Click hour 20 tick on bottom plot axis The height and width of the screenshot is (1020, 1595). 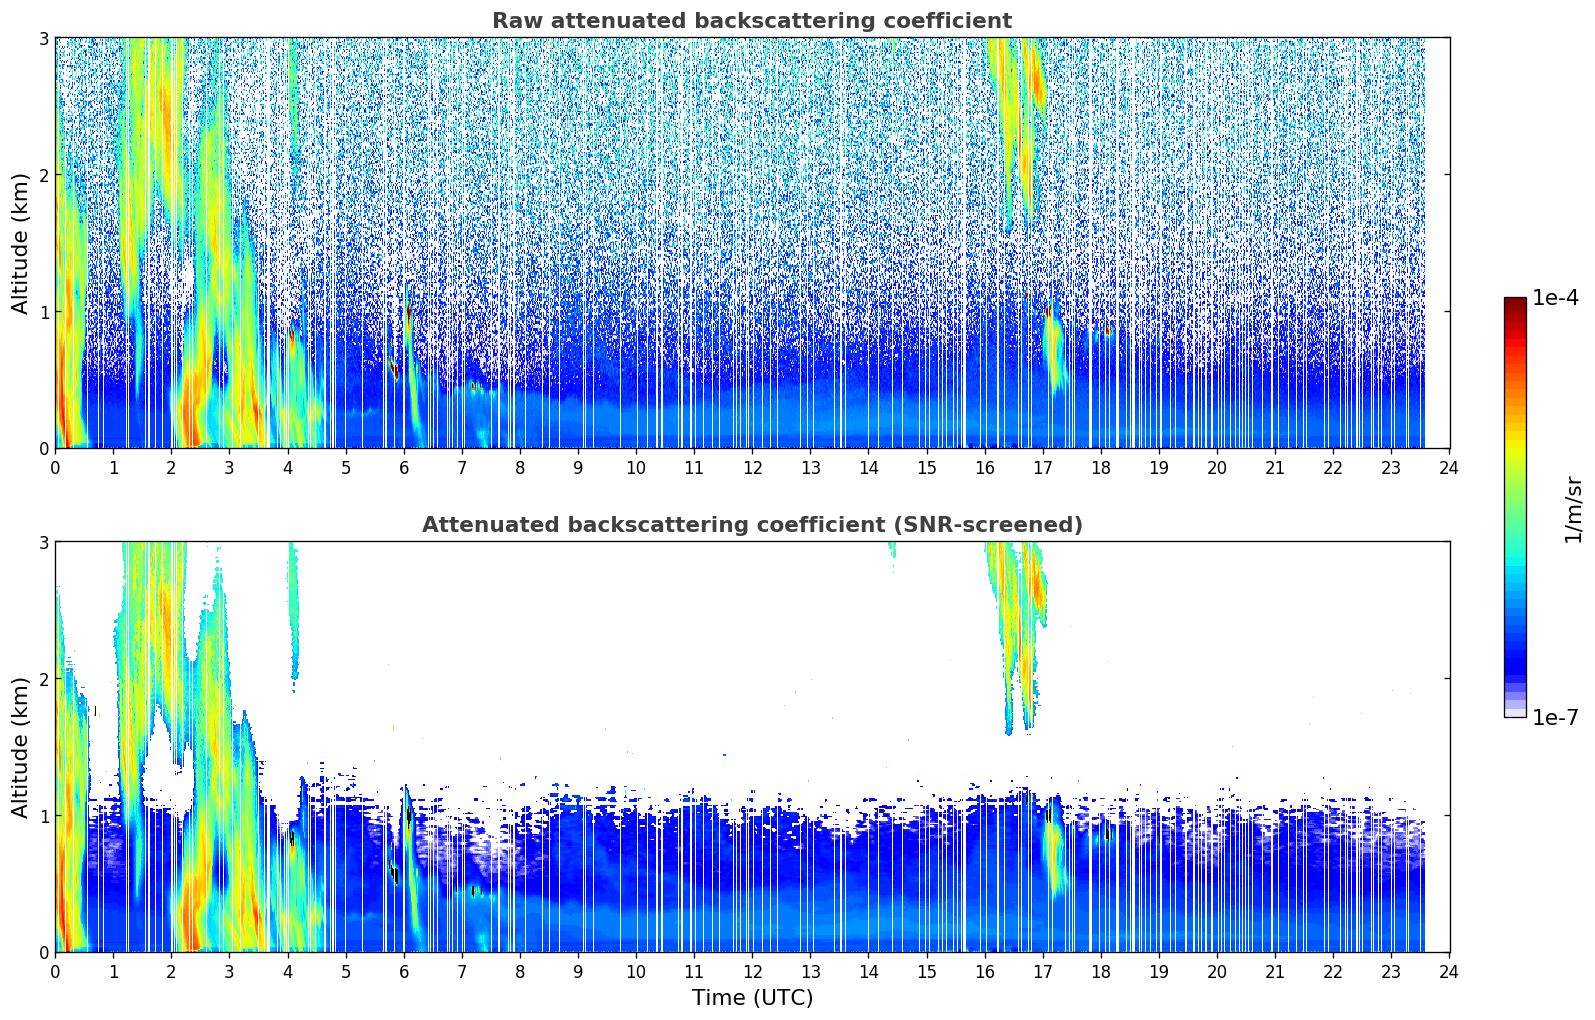[x=1217, y=972]
